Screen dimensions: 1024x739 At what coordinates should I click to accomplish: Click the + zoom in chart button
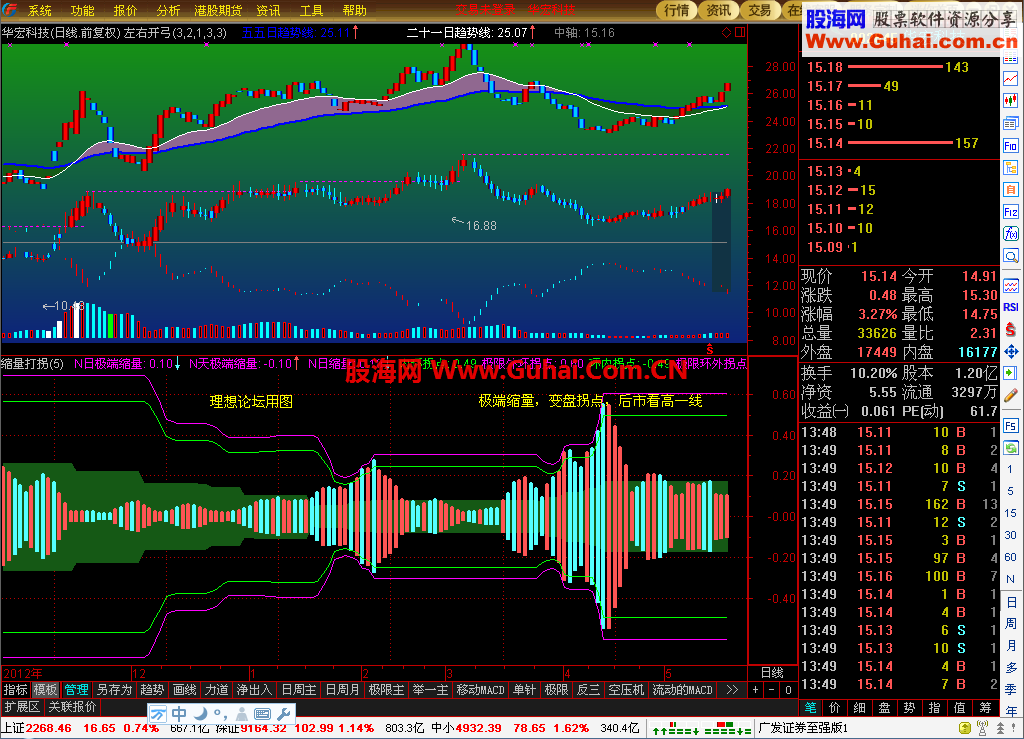756,690
